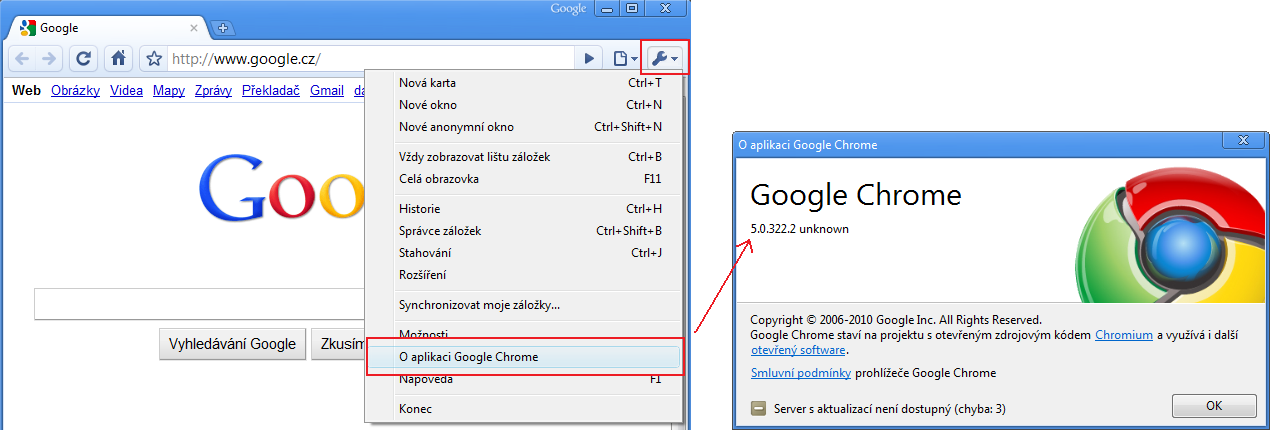Image resolution: width=1275 pixels, height=435 pixels.
Task: Click the Forward navigation arrow
Action: 50,58
